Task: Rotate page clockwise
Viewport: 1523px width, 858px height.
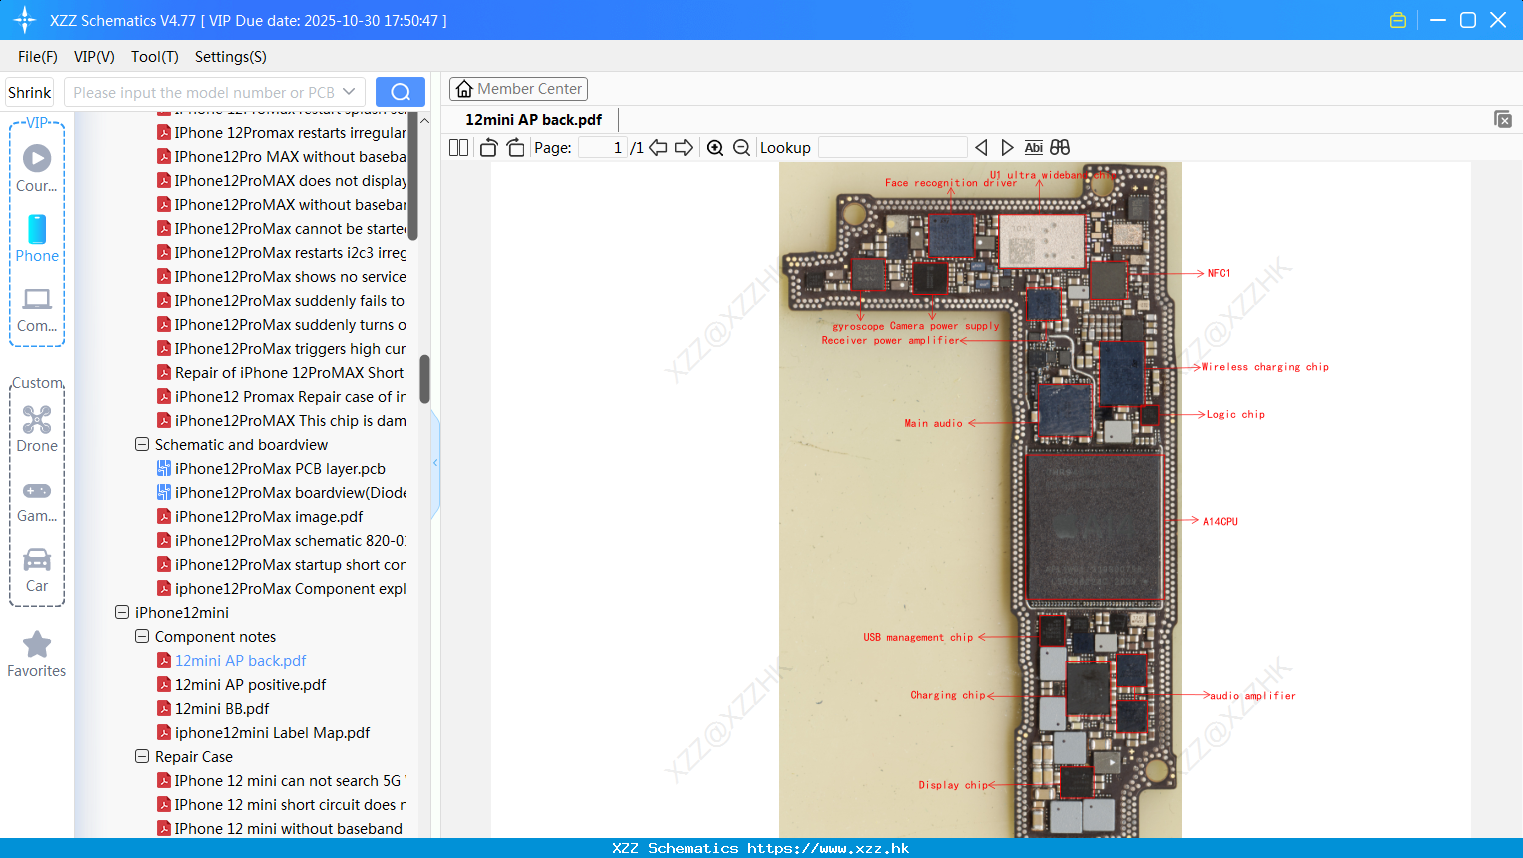Action: (x=515, y=147)
